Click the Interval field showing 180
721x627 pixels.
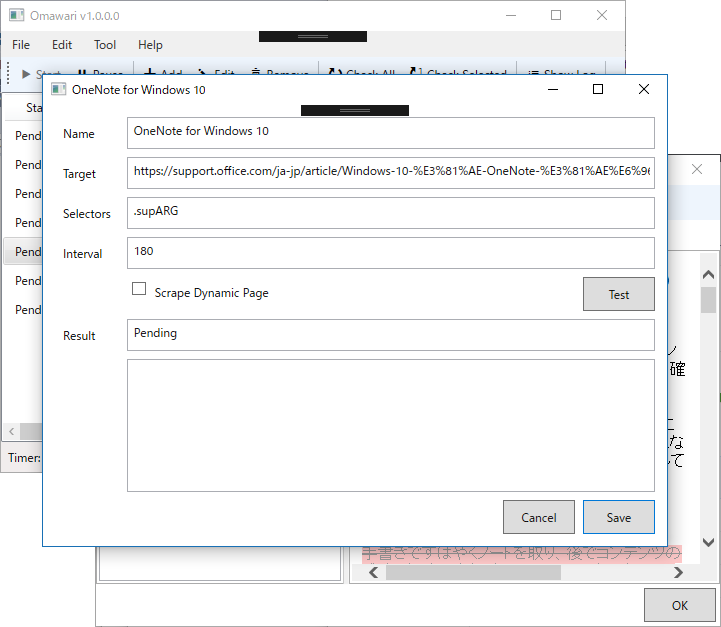pos(391,253)
